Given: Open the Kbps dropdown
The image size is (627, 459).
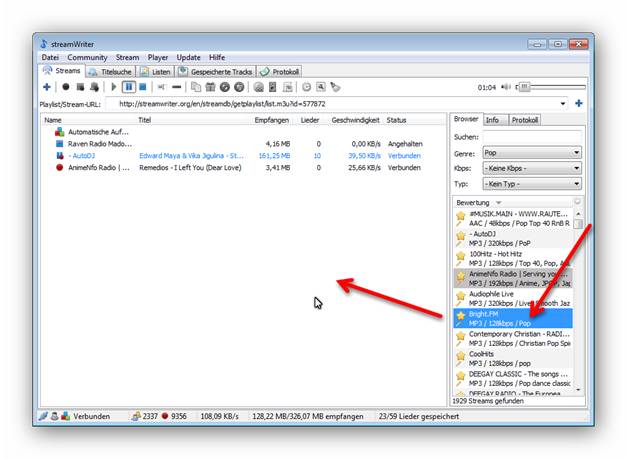Looking at the screenshot, I should 532,168.
